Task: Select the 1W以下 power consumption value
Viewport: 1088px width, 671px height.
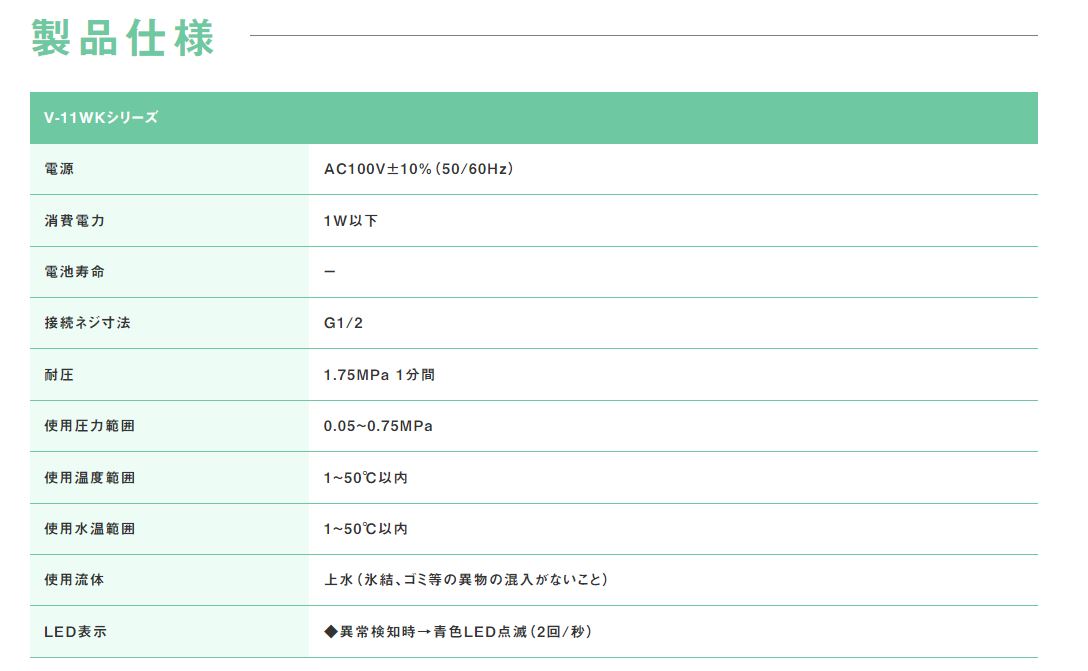Action: coord(350,221)
